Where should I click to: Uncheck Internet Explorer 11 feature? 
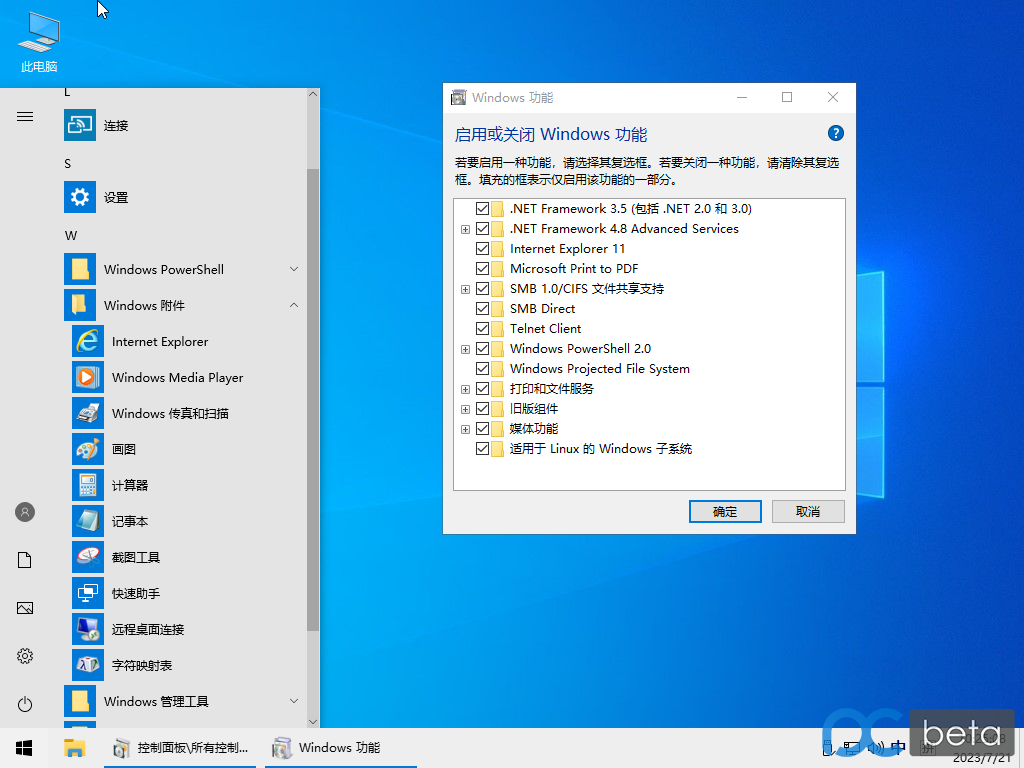point(483,249)
